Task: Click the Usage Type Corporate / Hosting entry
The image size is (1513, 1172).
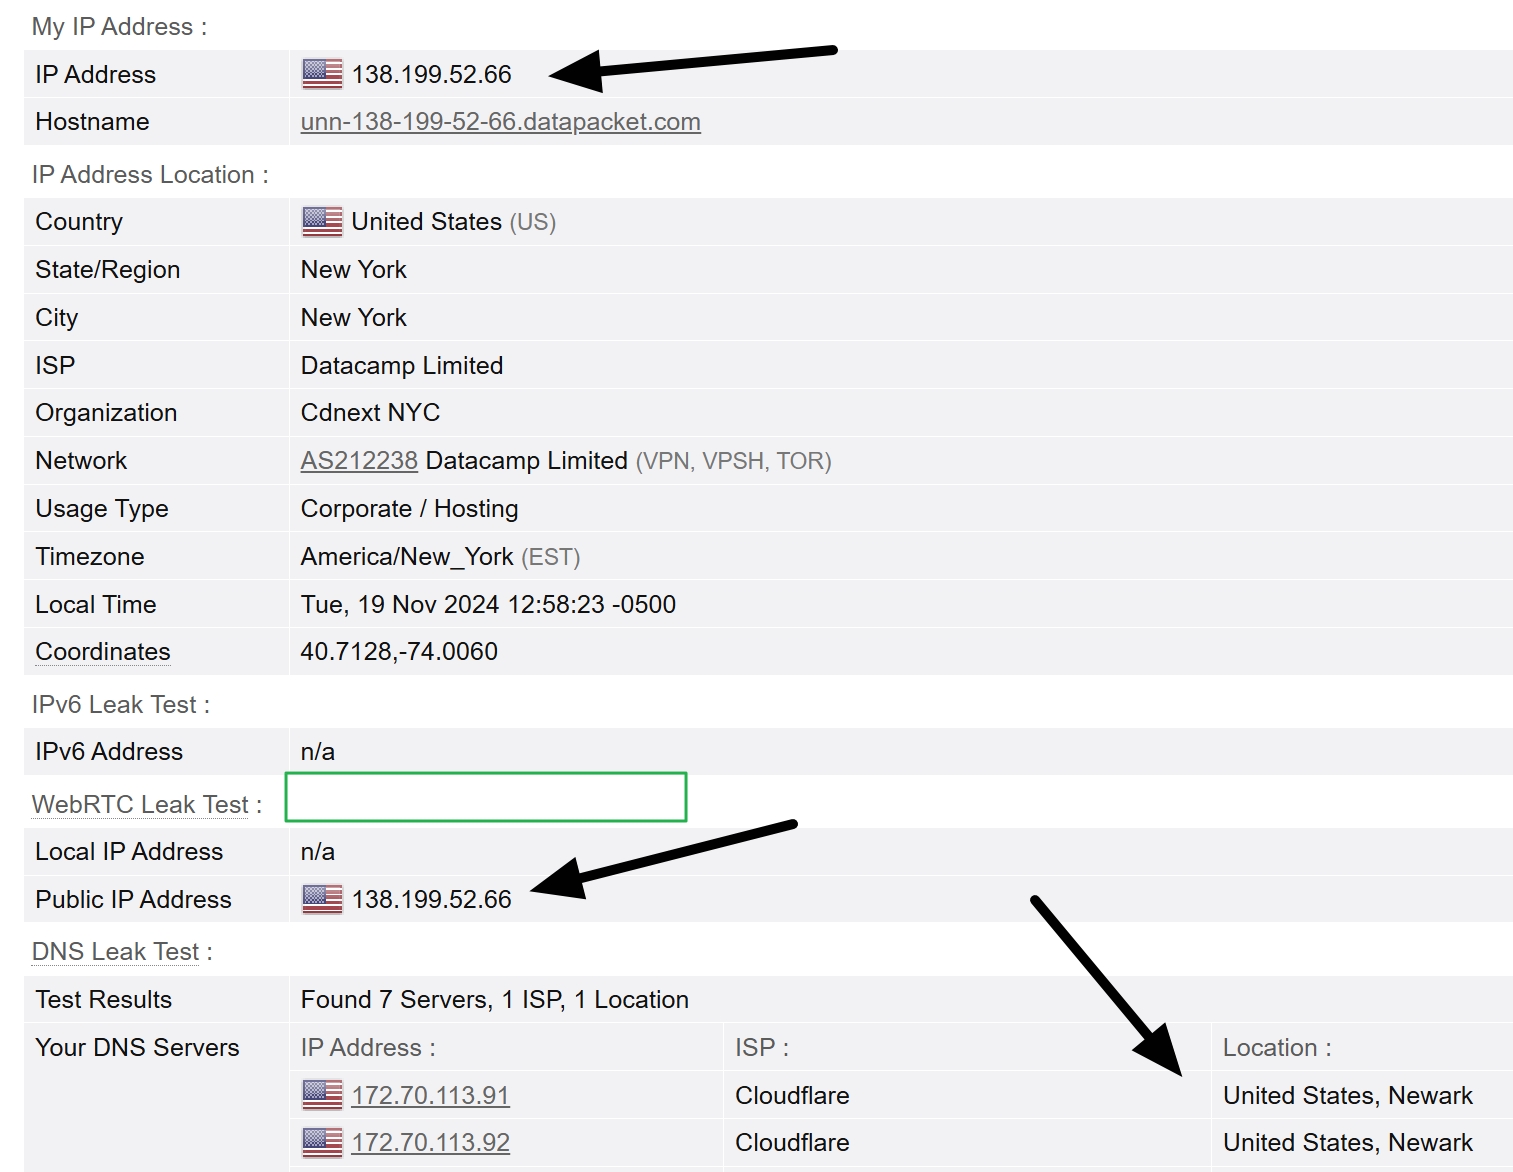Action: 408,508
